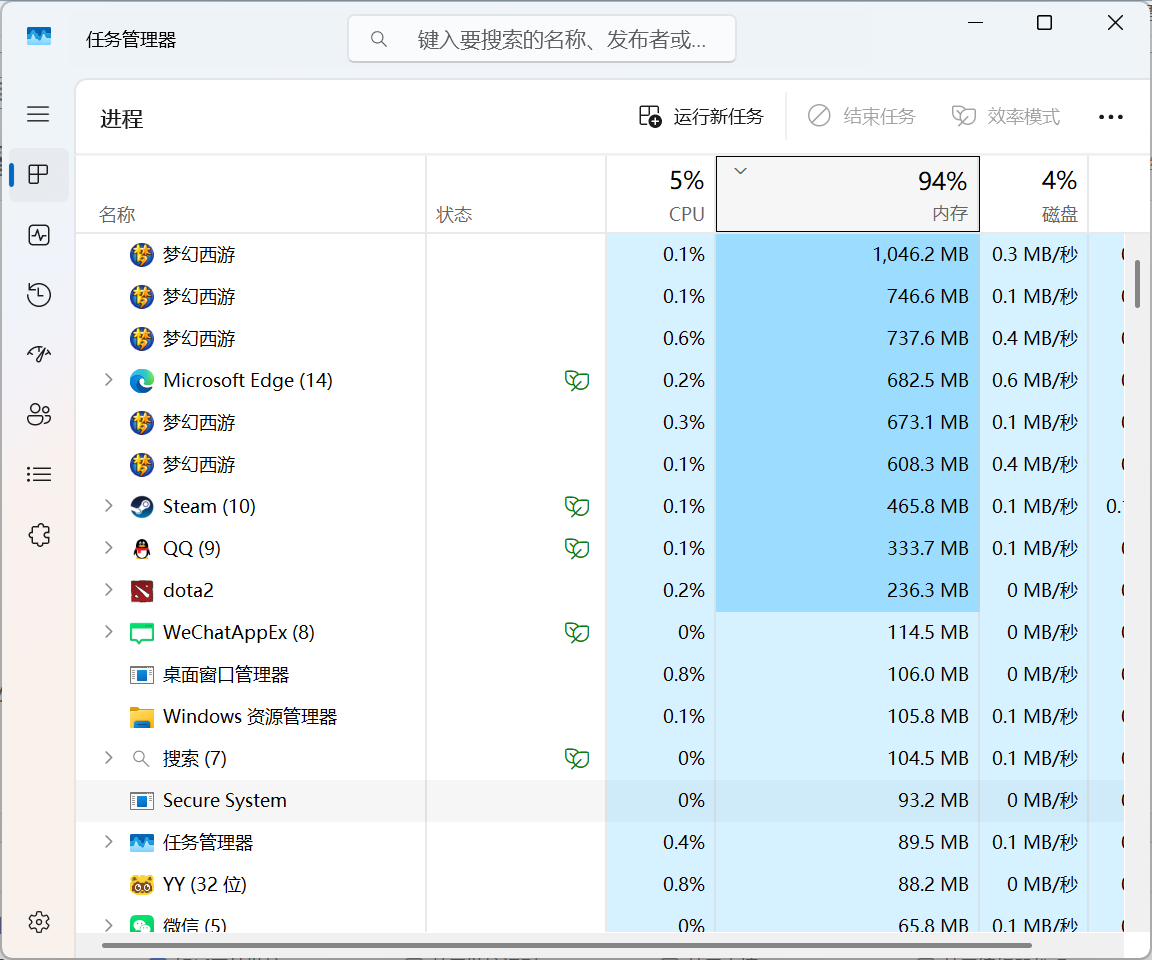
Task: Click the 737.6 MB memory value
Action: coord(927,339)
